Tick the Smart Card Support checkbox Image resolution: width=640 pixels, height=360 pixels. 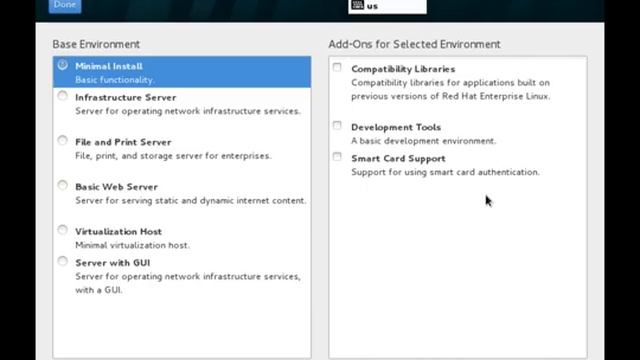click(337, 156)
